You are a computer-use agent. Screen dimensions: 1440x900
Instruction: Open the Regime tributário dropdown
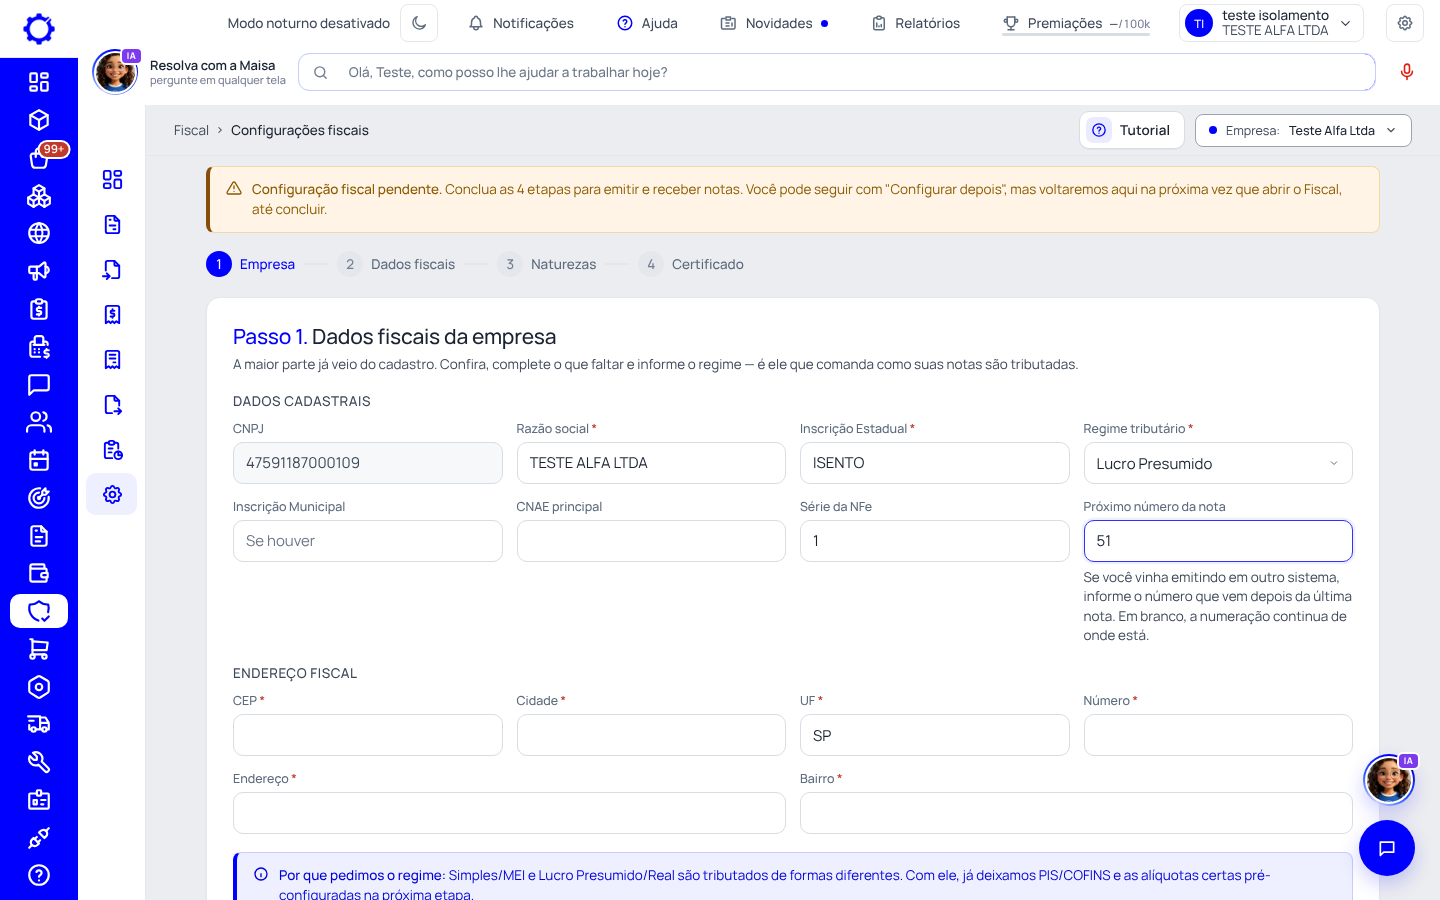[x=1218, y=463]
